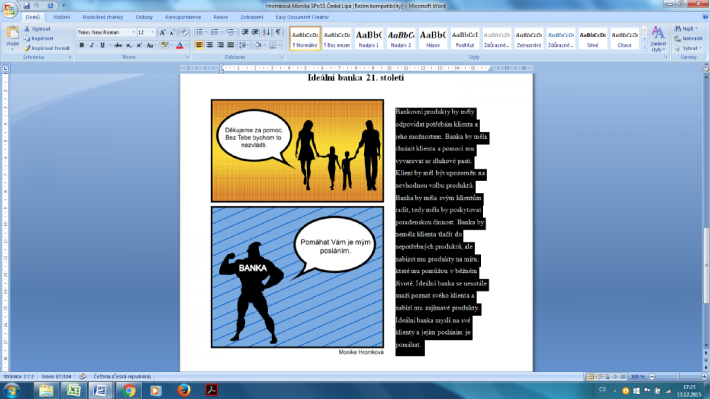Align text left
Image resolution: width=710 pixels, height=399 pixels.
(199, 45)
